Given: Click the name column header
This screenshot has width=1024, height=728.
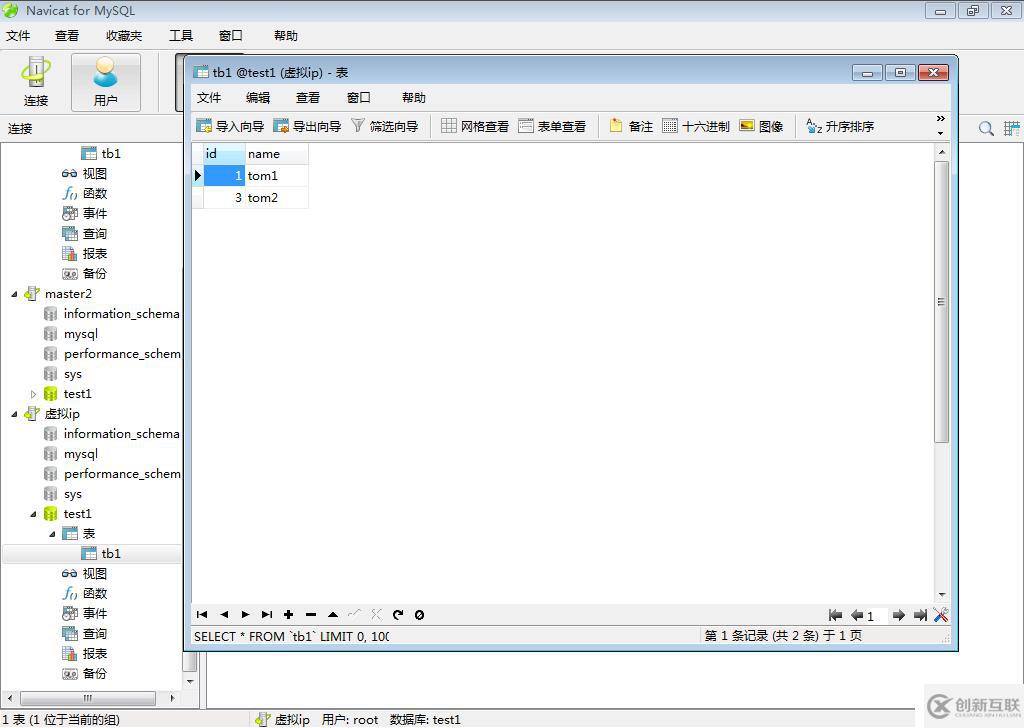Looking at the screenshot, I should tap(277, 154).
